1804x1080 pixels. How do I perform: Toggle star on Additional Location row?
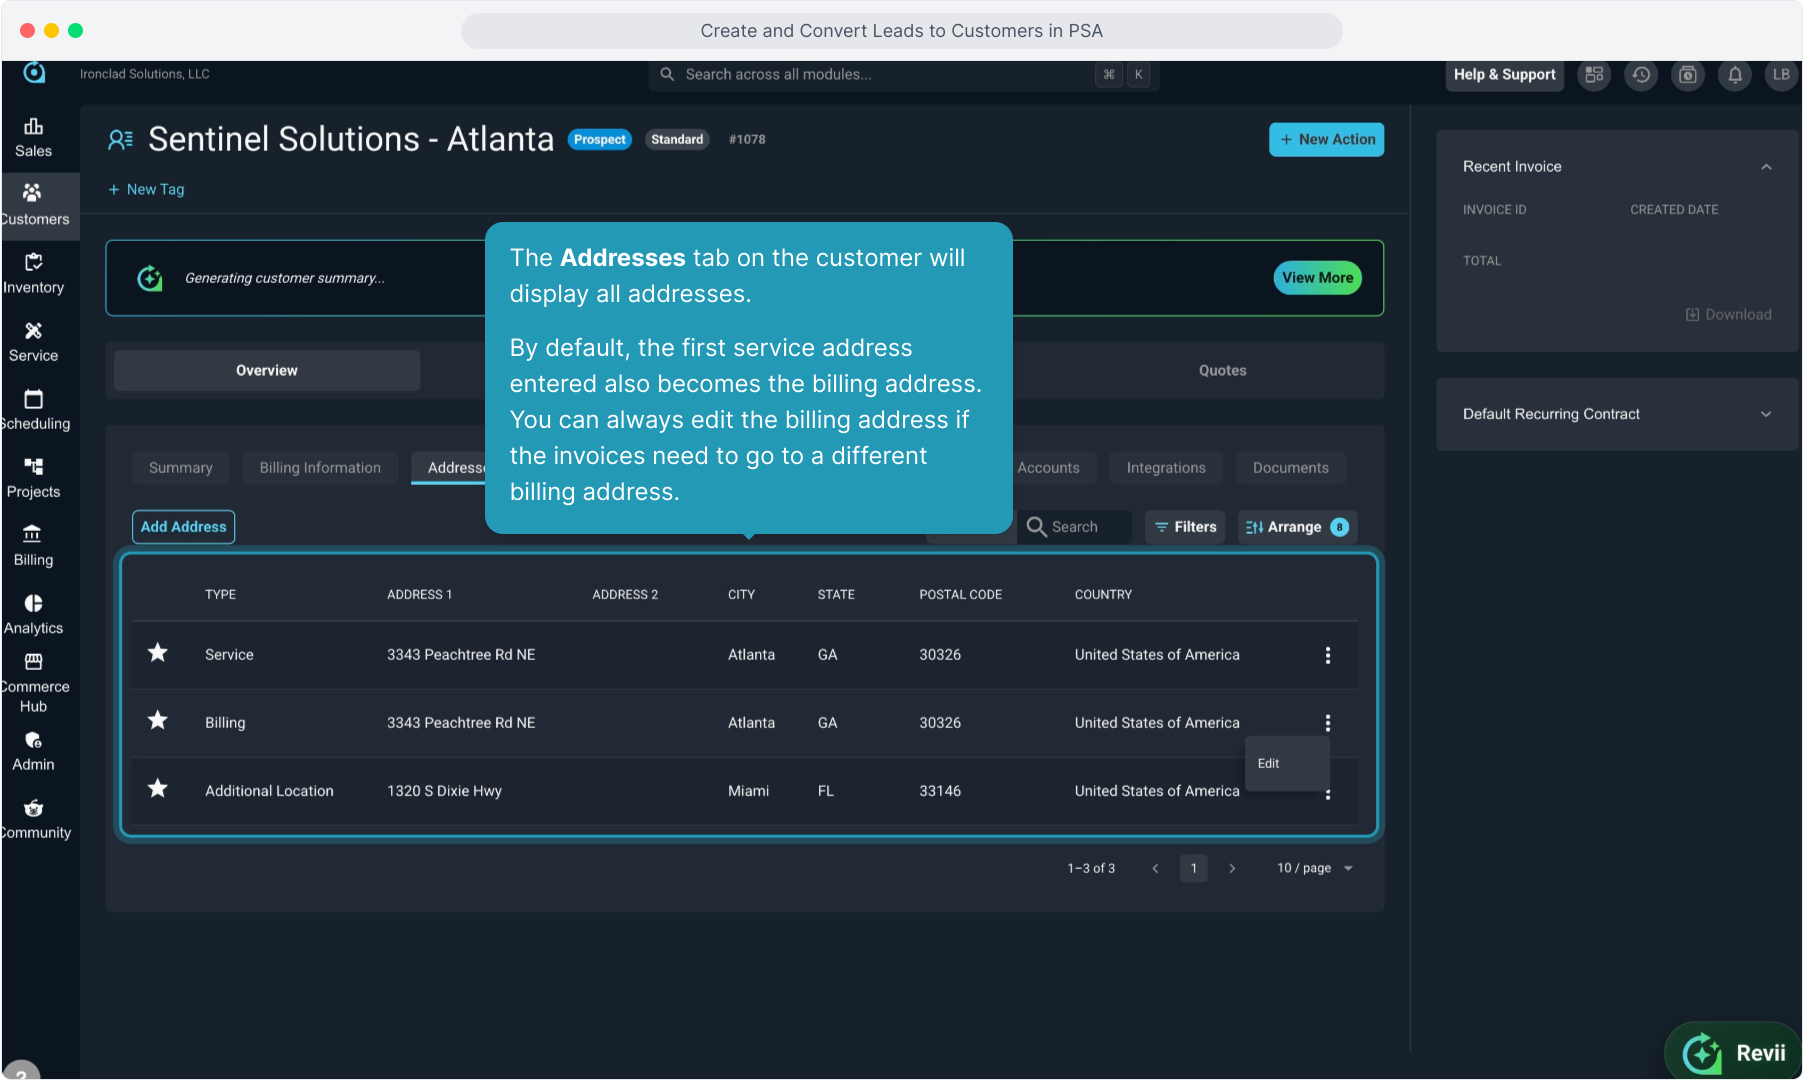click(158, 789)
